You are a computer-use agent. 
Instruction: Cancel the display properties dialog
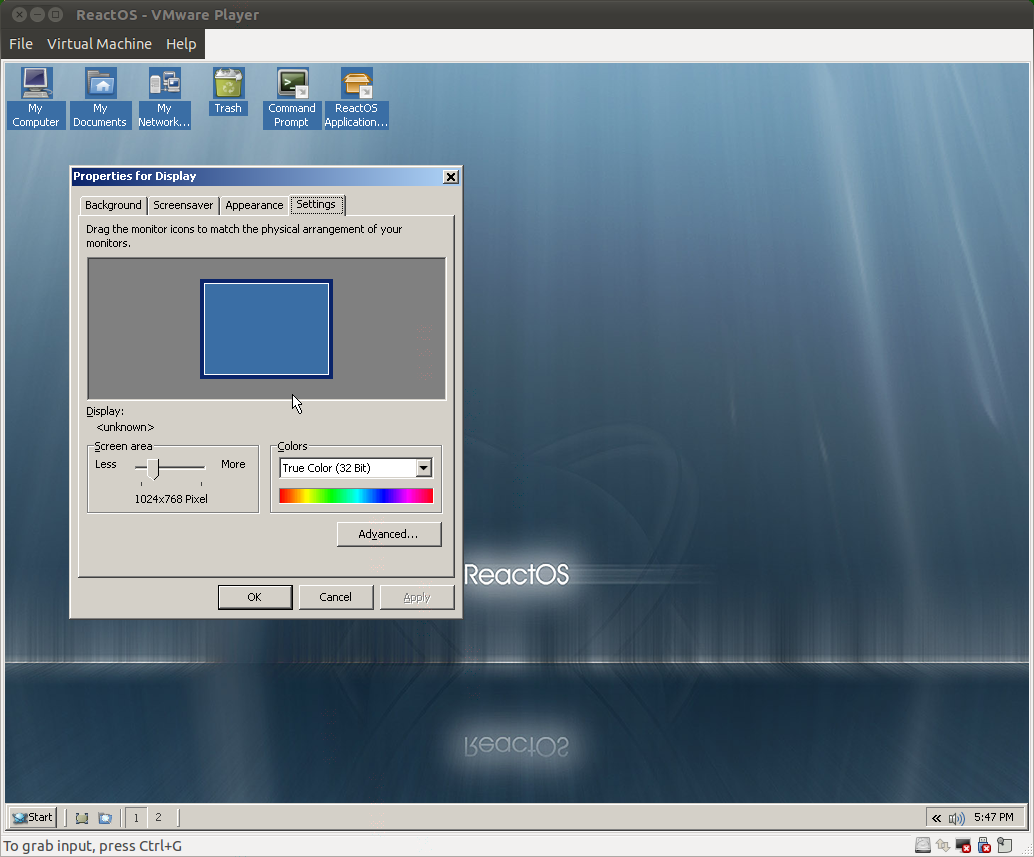(x=336, y=596)
